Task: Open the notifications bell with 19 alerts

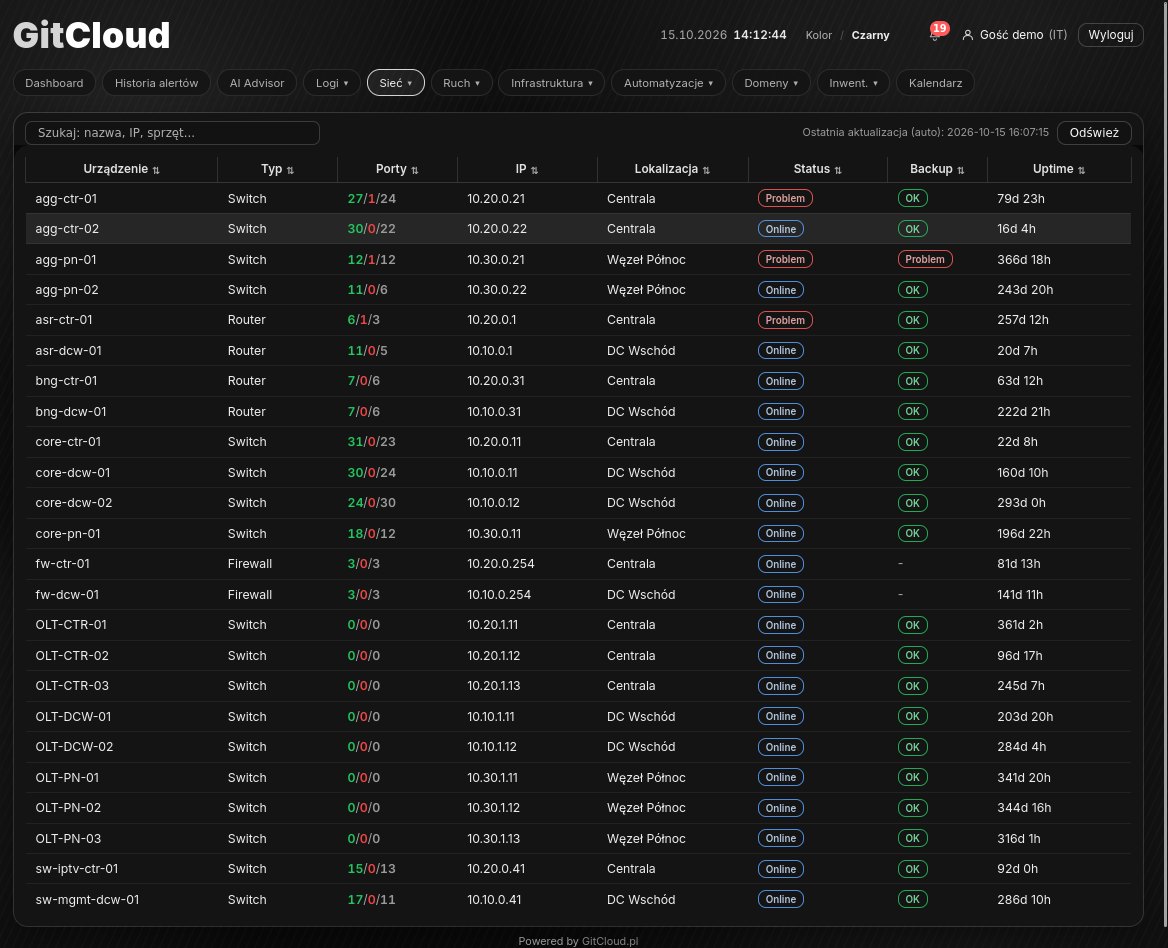Action: point(935,34)
